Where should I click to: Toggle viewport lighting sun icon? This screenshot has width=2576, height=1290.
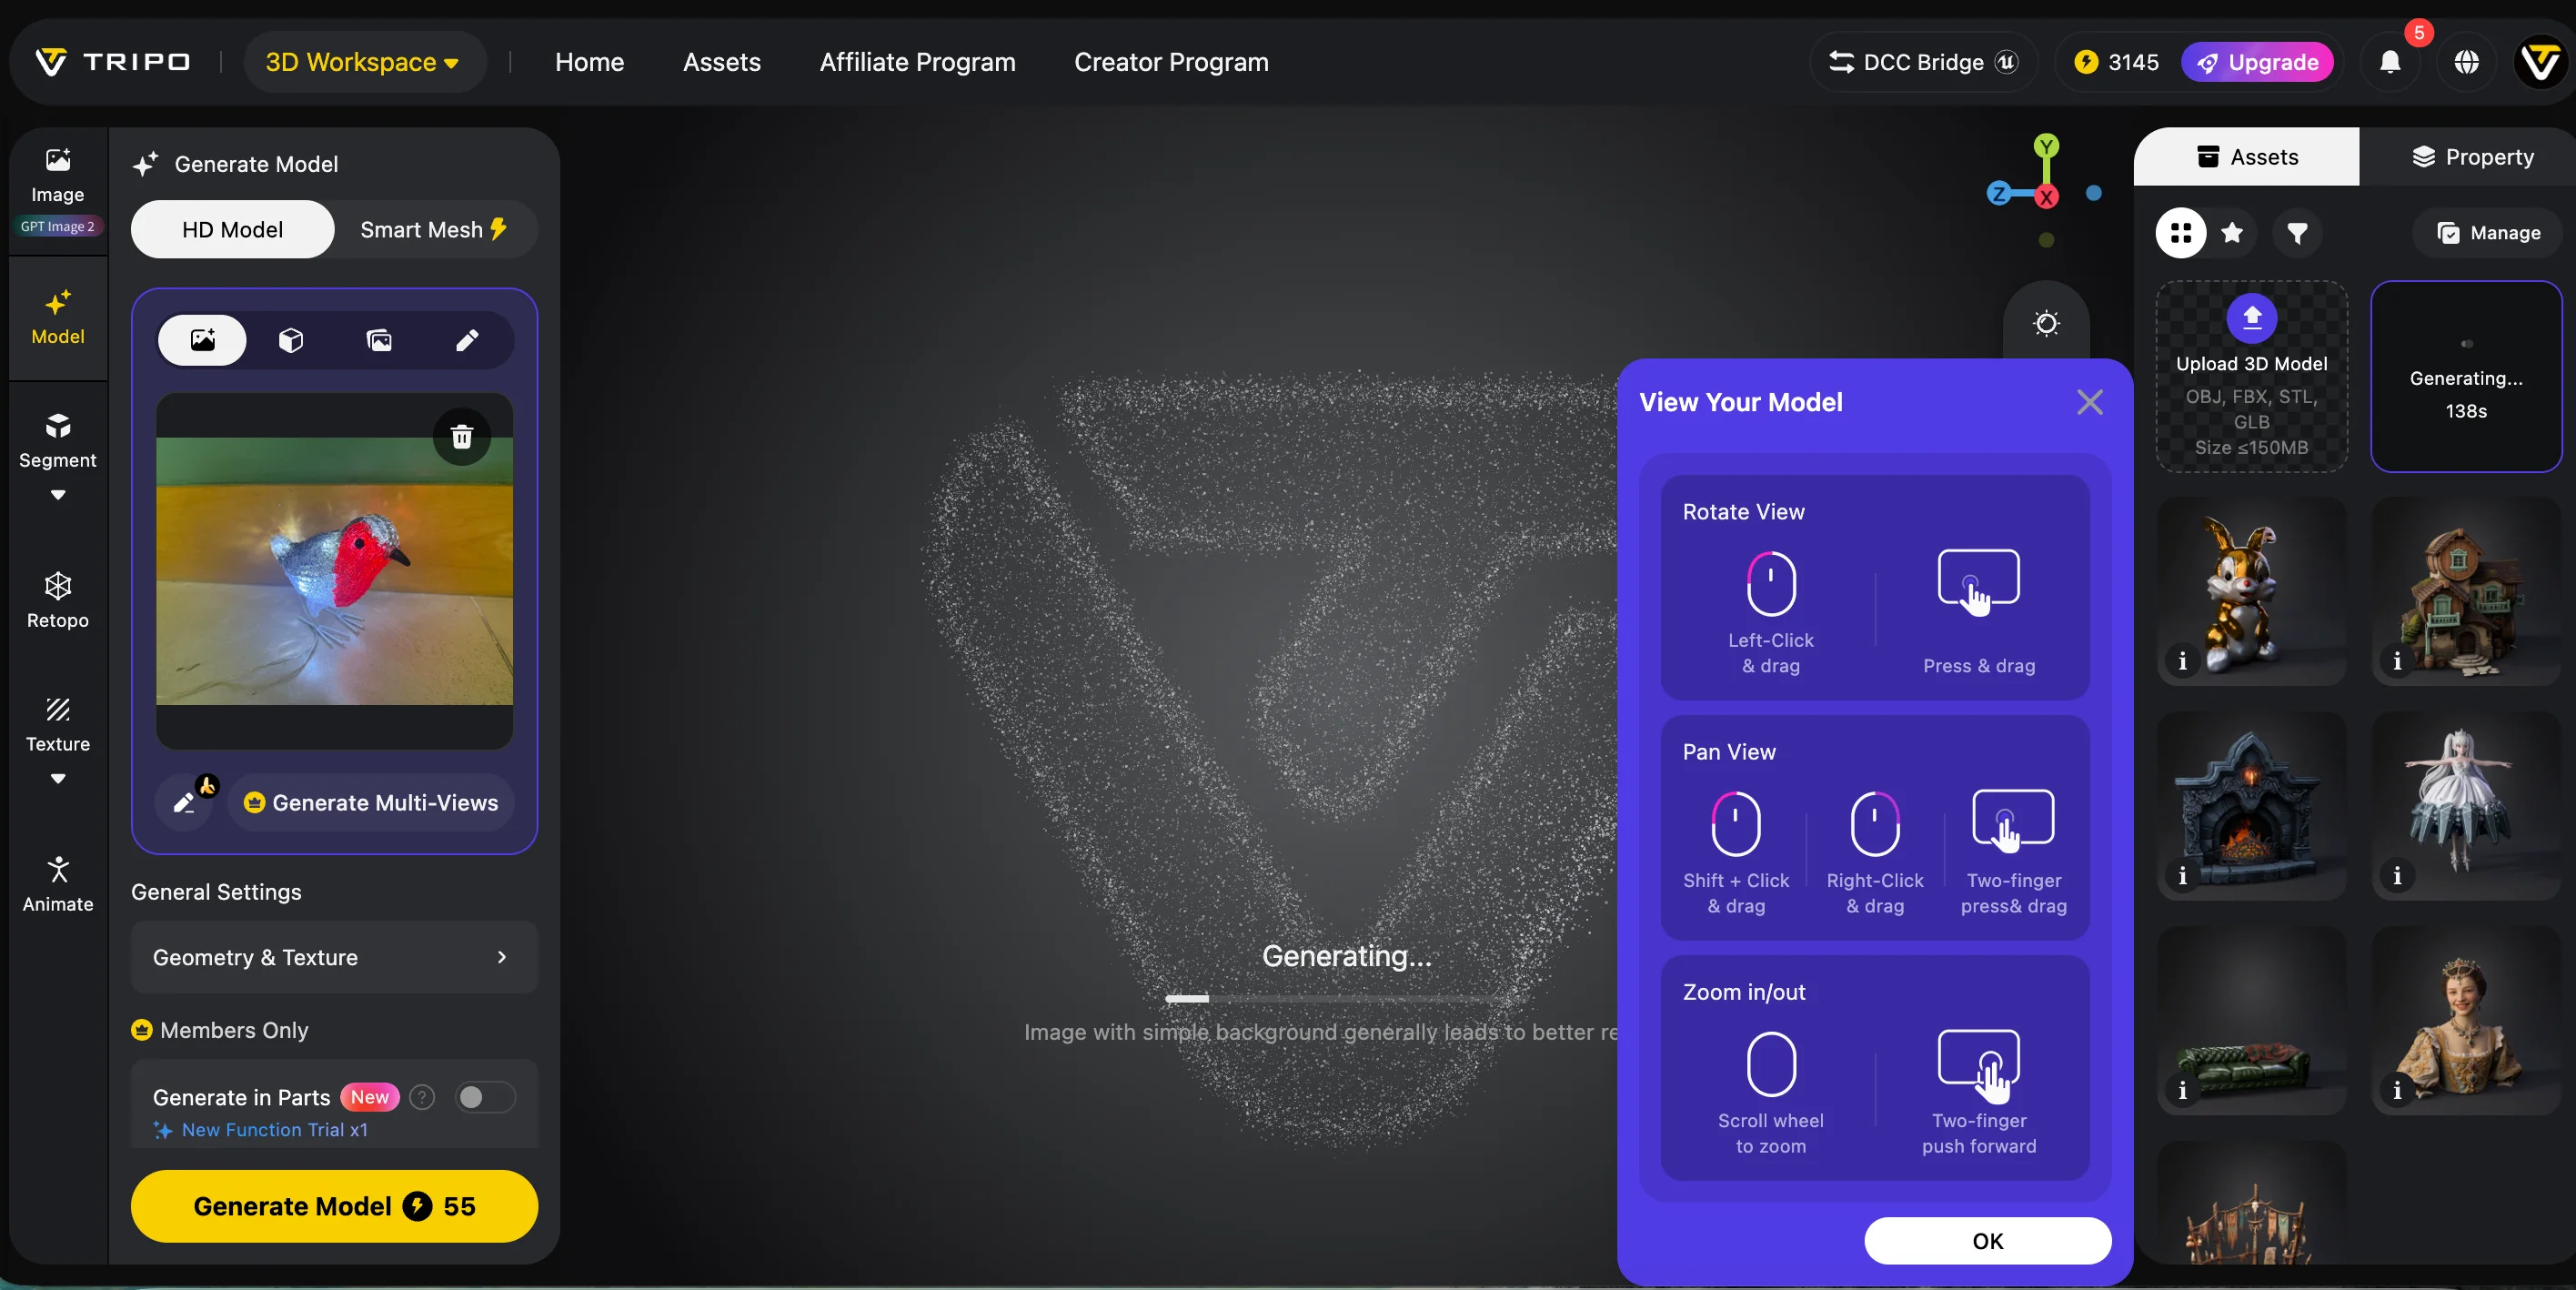[2046, 323]
